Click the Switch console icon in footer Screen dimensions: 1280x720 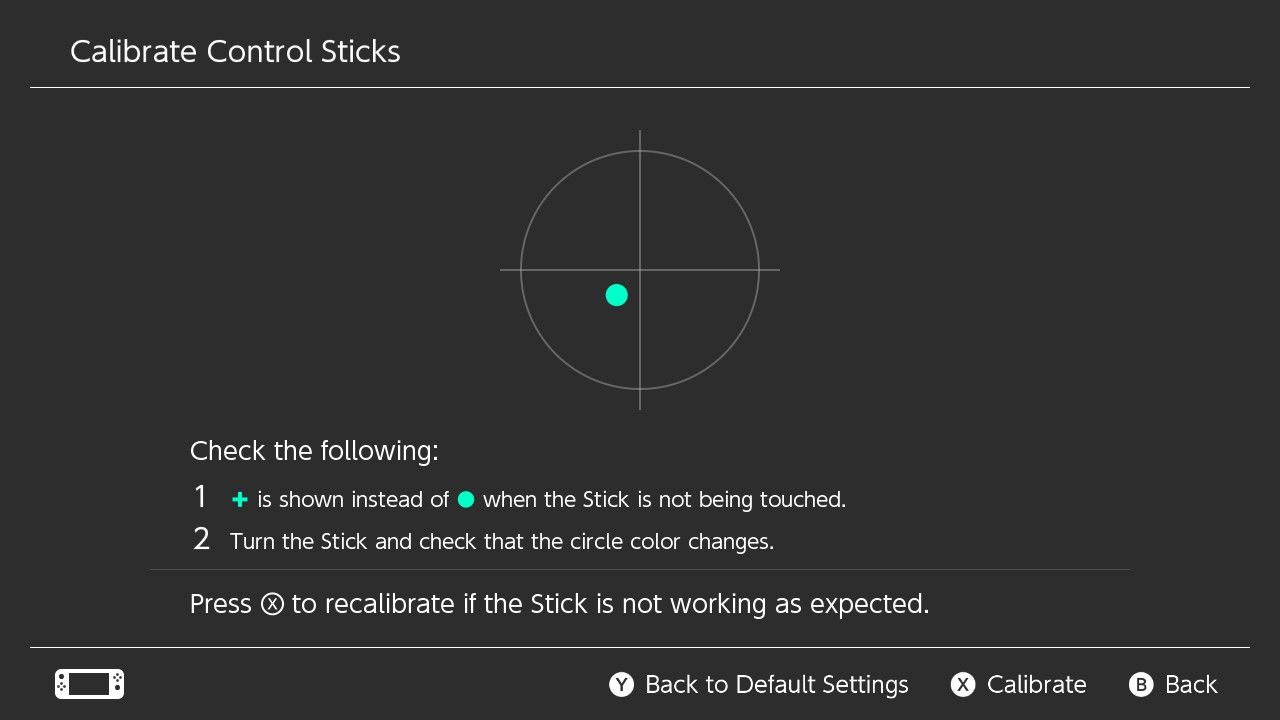pyautogui.click(x=89, y=684)
